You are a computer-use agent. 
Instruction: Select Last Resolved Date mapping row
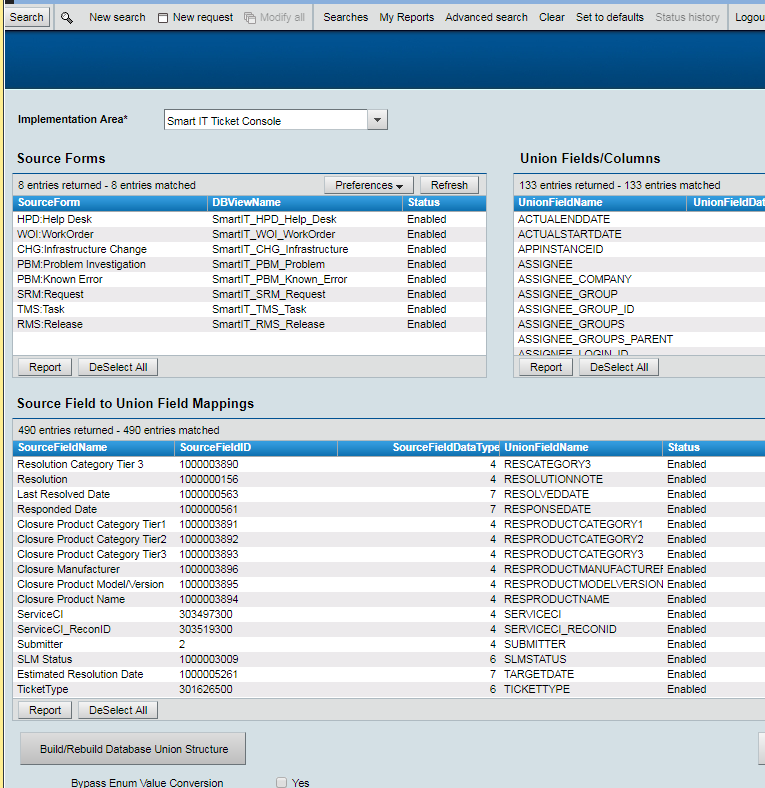(x=389, y=495)
